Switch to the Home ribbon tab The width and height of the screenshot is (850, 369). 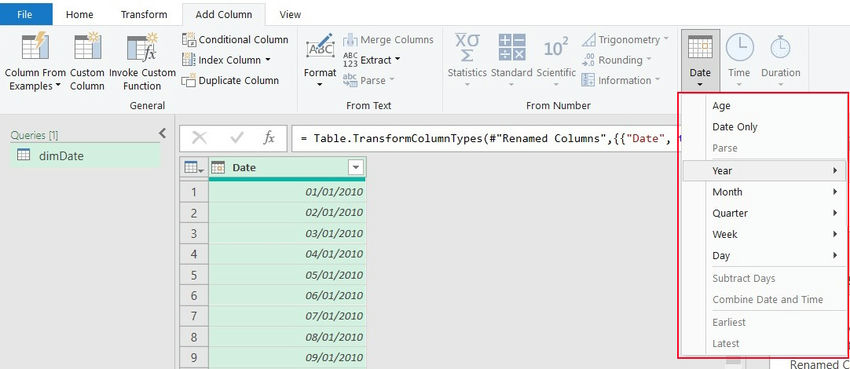tap(79, 15)
